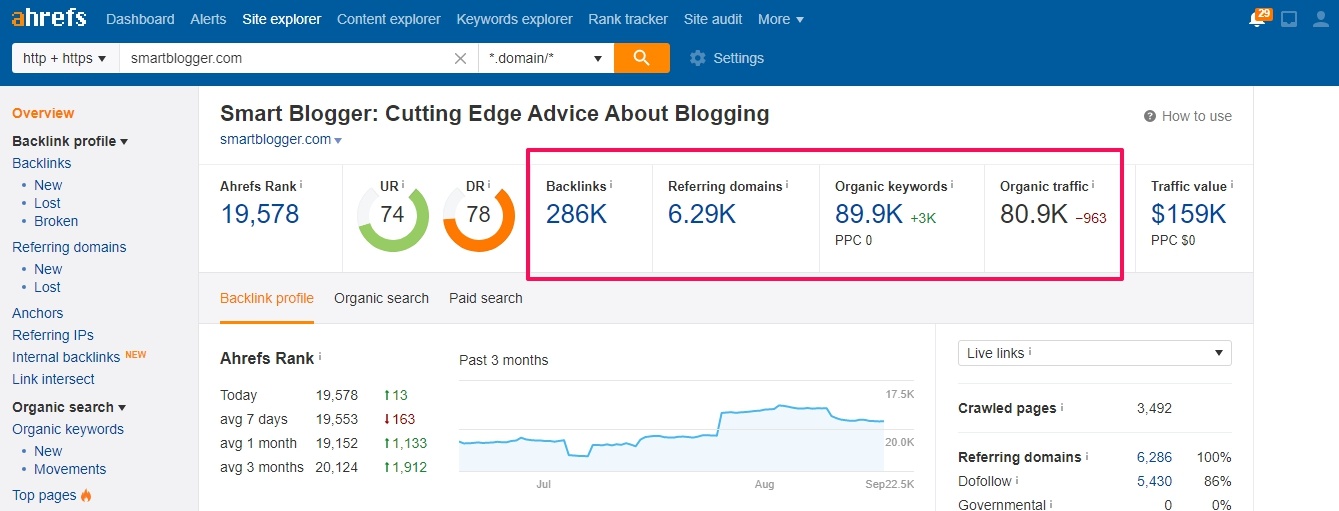
Task: Click the 89.9K organic keywords value
Action: pos(869,214)
